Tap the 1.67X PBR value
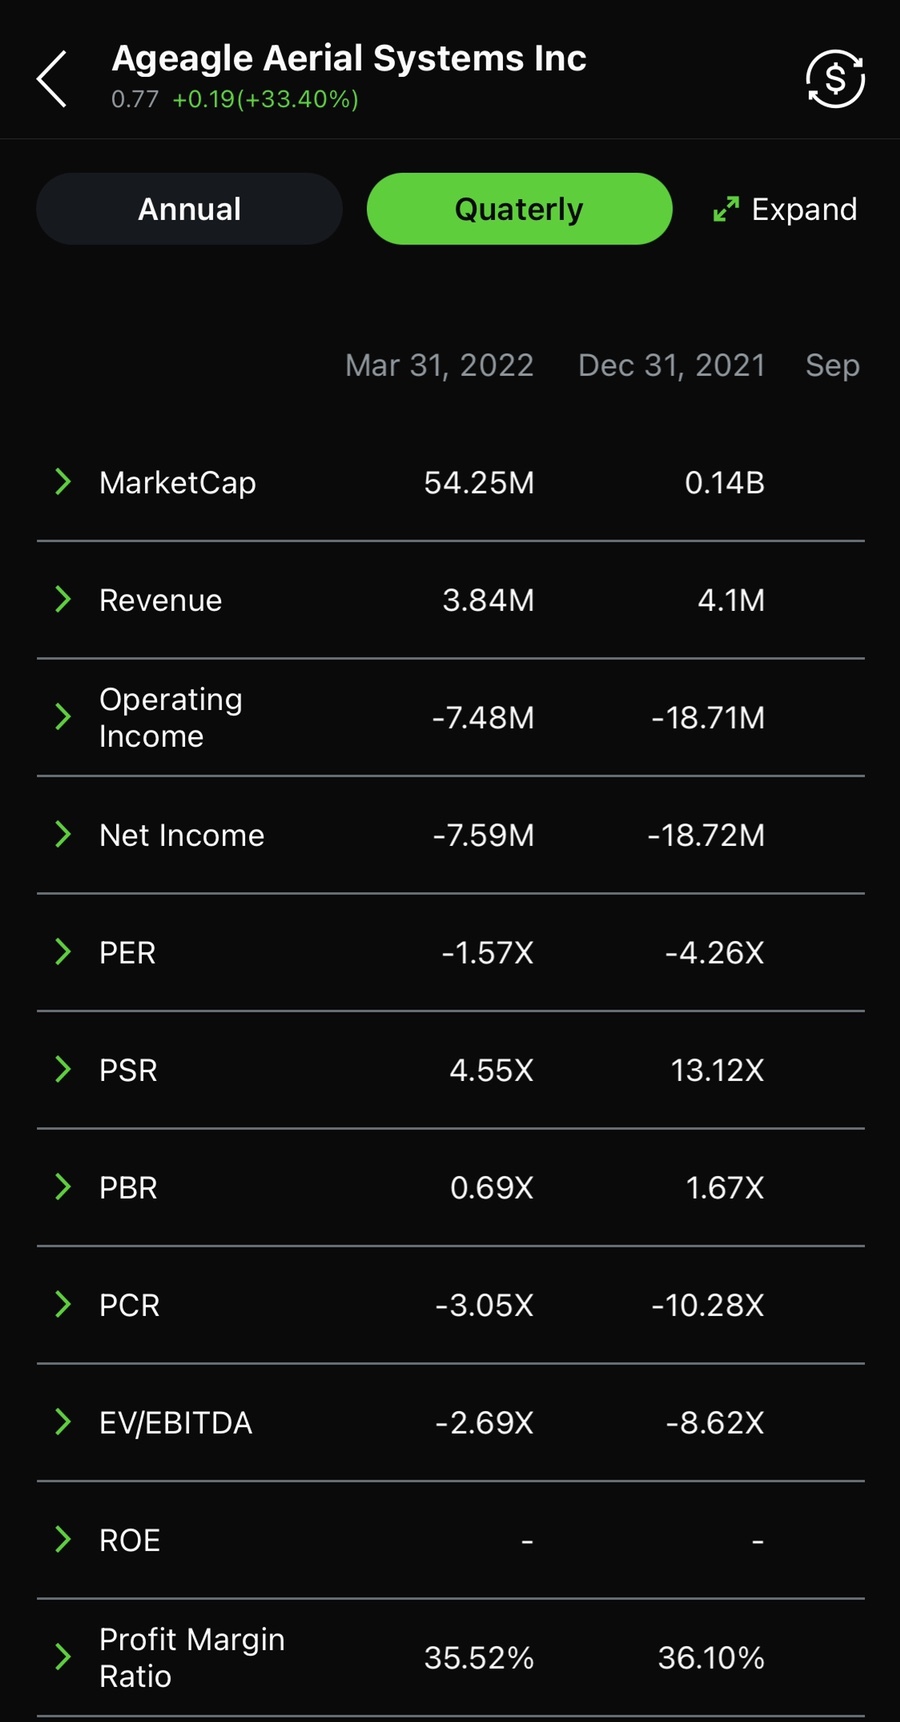The image size is (900, 1722). pos(725,1188)
